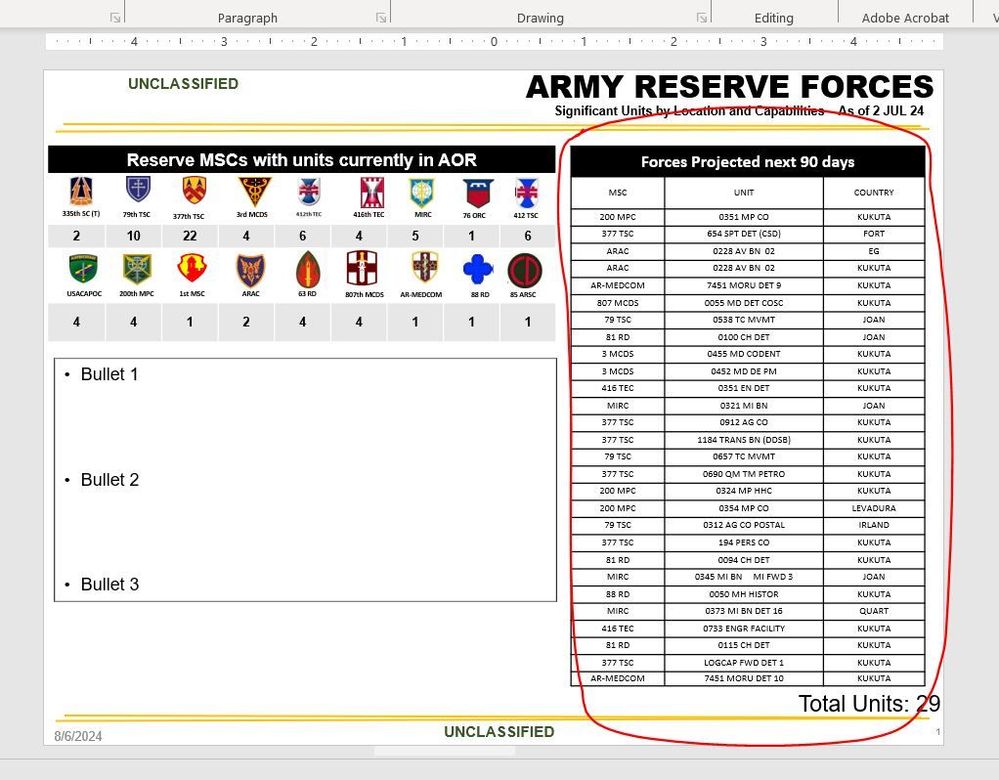Select the '0351 MP CO' unit cell
This screenshot has width=999, height=780.
744,217
